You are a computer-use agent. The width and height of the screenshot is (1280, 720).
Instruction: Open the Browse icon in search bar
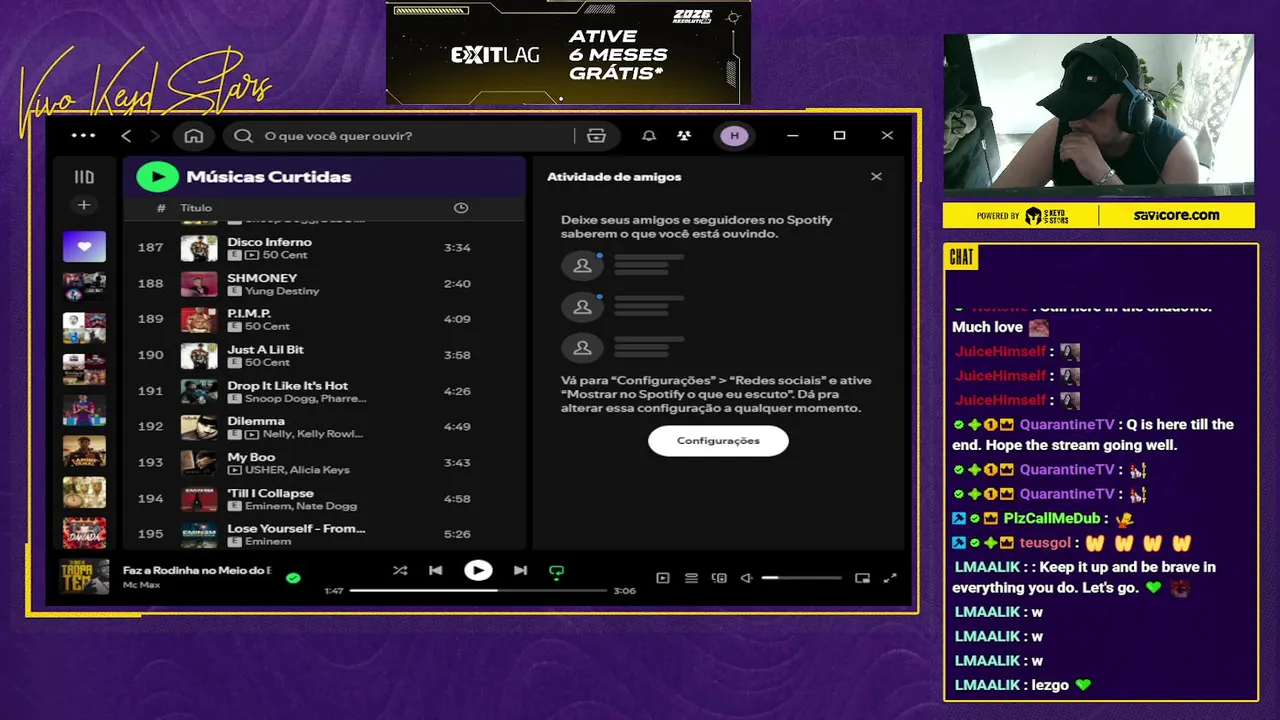point(597,136)
